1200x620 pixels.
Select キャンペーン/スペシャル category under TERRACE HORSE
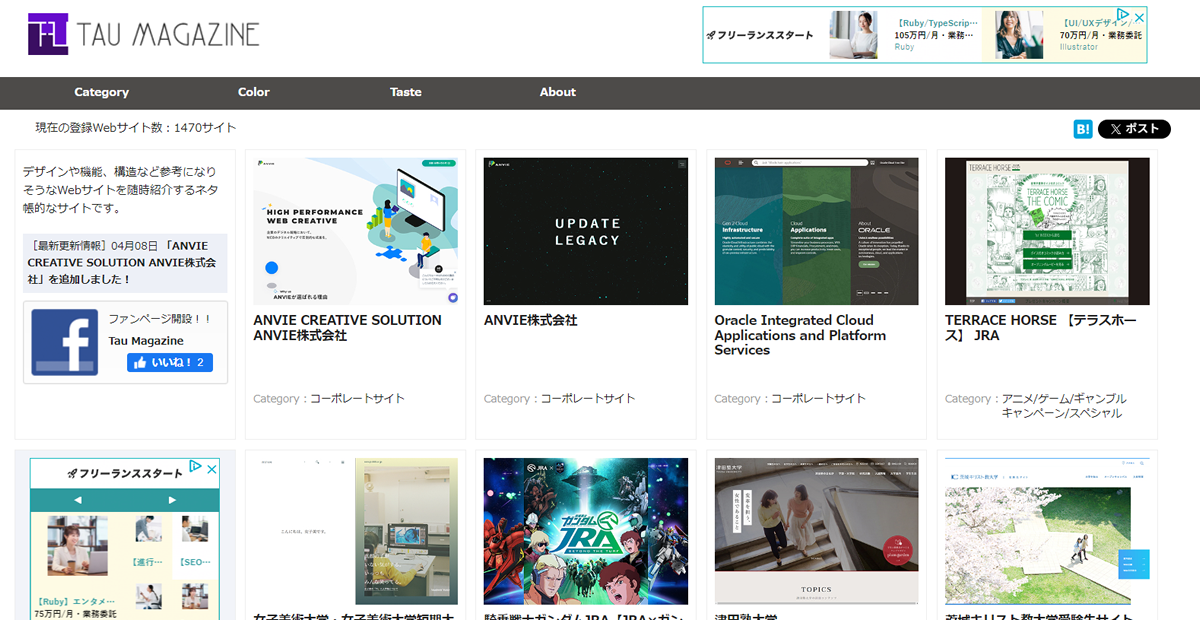(x=1062, y=413)
